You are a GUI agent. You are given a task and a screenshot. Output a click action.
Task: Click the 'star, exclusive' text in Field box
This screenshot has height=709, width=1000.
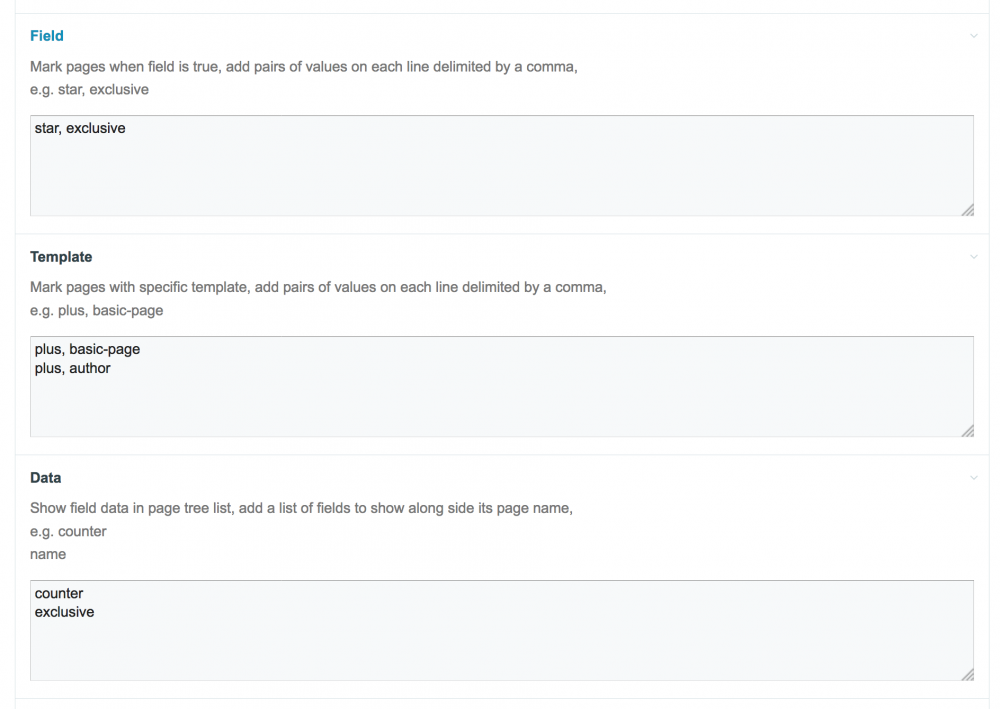point(80,129)
